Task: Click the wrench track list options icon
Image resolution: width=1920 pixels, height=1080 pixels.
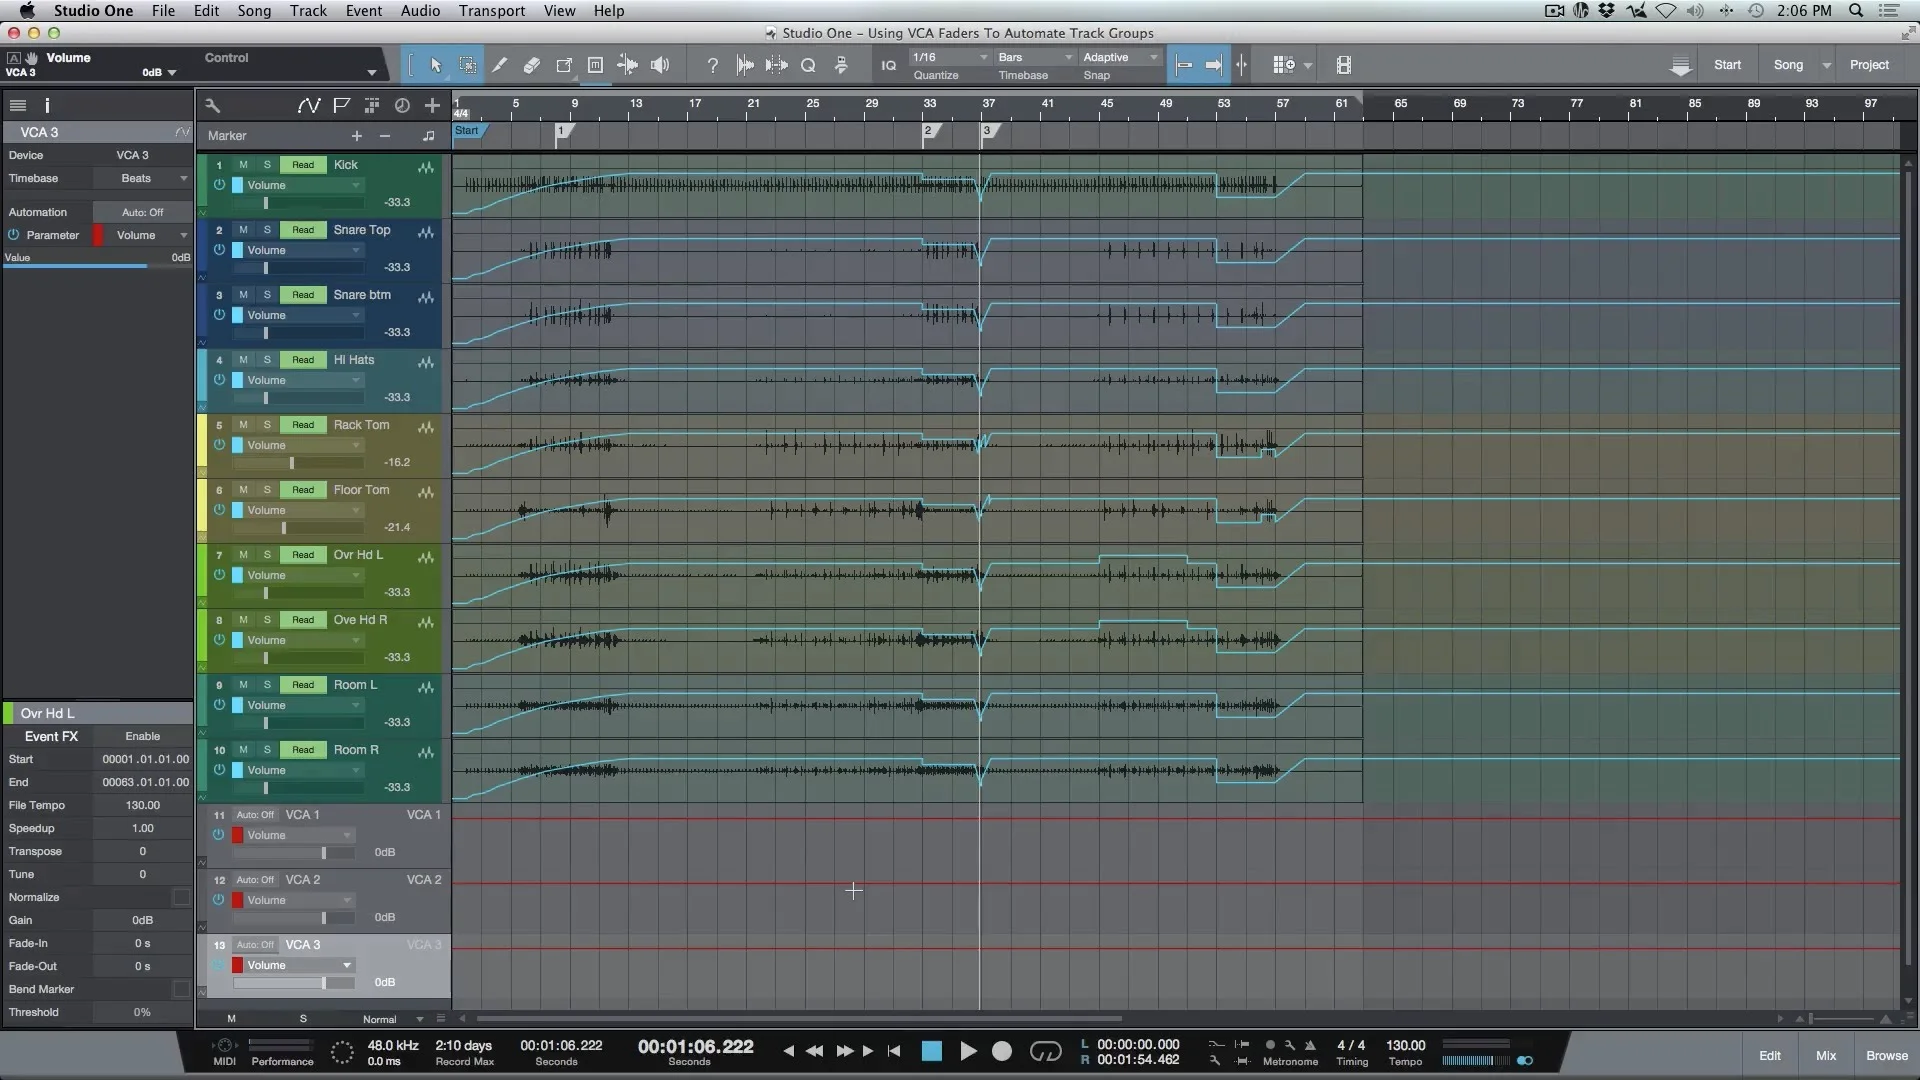Action: pyautogui.click(x=212, y=105)
